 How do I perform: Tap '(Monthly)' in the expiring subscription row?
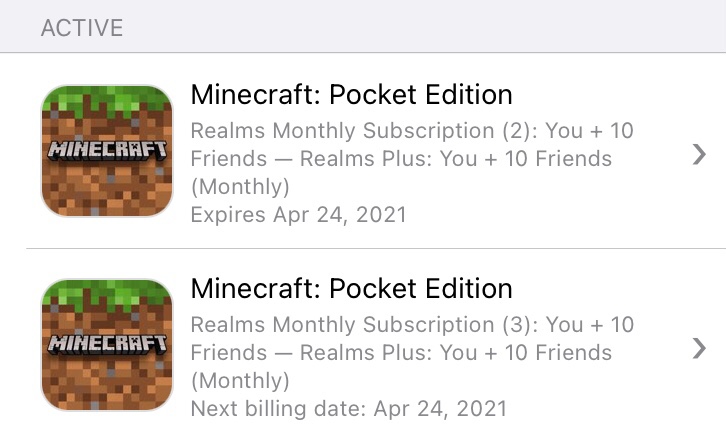[240, 187]
